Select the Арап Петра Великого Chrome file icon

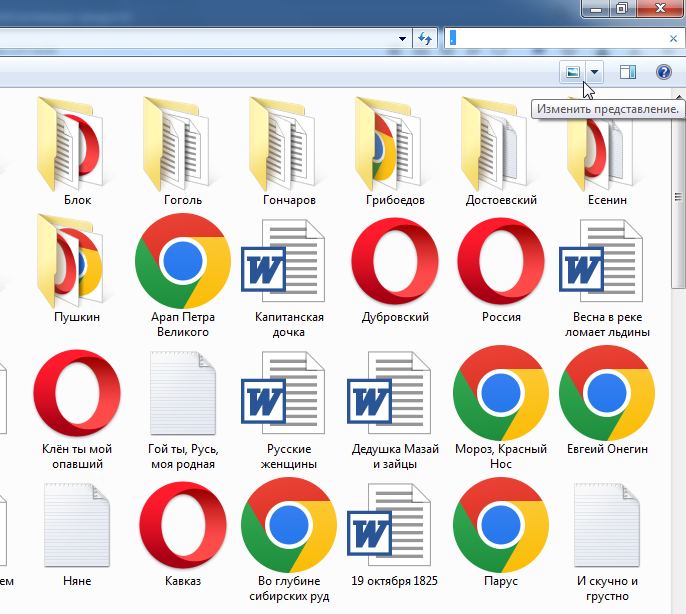[x=183, y=261]
